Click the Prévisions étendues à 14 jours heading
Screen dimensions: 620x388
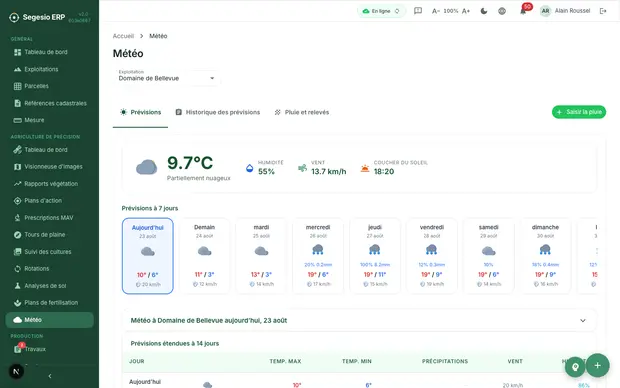point(175,344)
